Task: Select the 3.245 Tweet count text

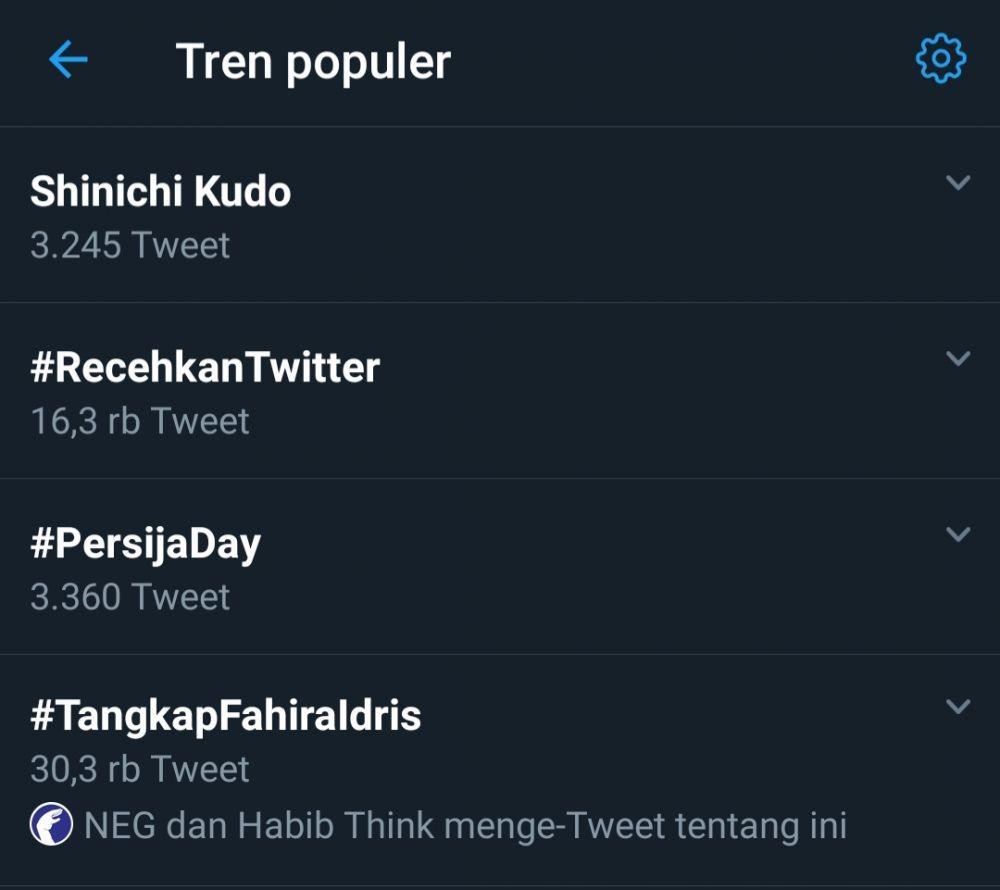Action: [129, 245]
